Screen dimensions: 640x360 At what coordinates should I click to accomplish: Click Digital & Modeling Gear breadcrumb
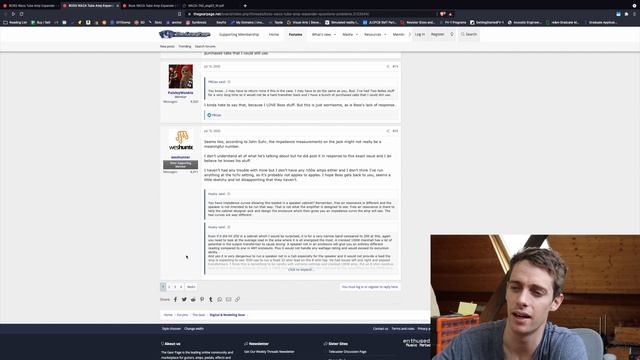click(227, 315)
